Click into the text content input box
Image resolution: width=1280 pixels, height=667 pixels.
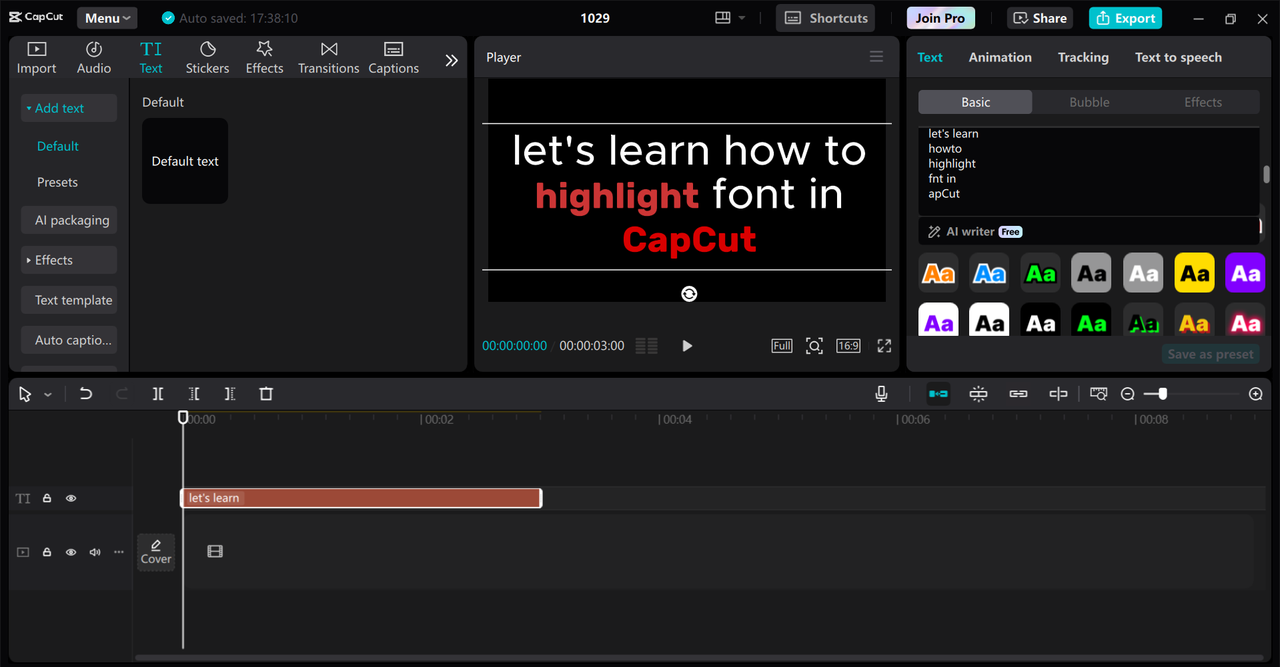(x=1089, y=171)
